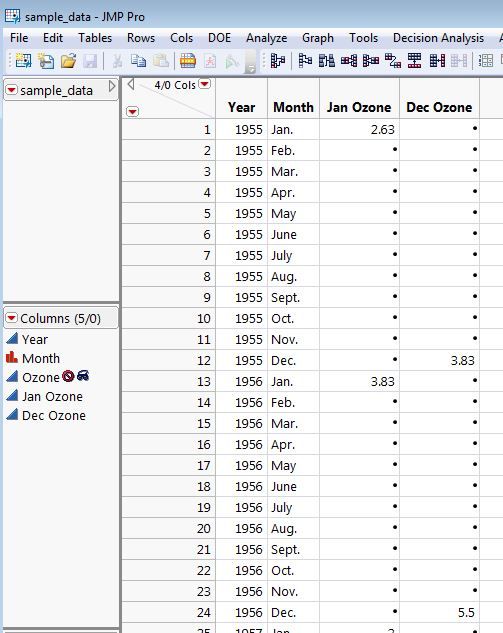
Task: Click the Jan Ozone cell showing 2.63
Action: 359,129
